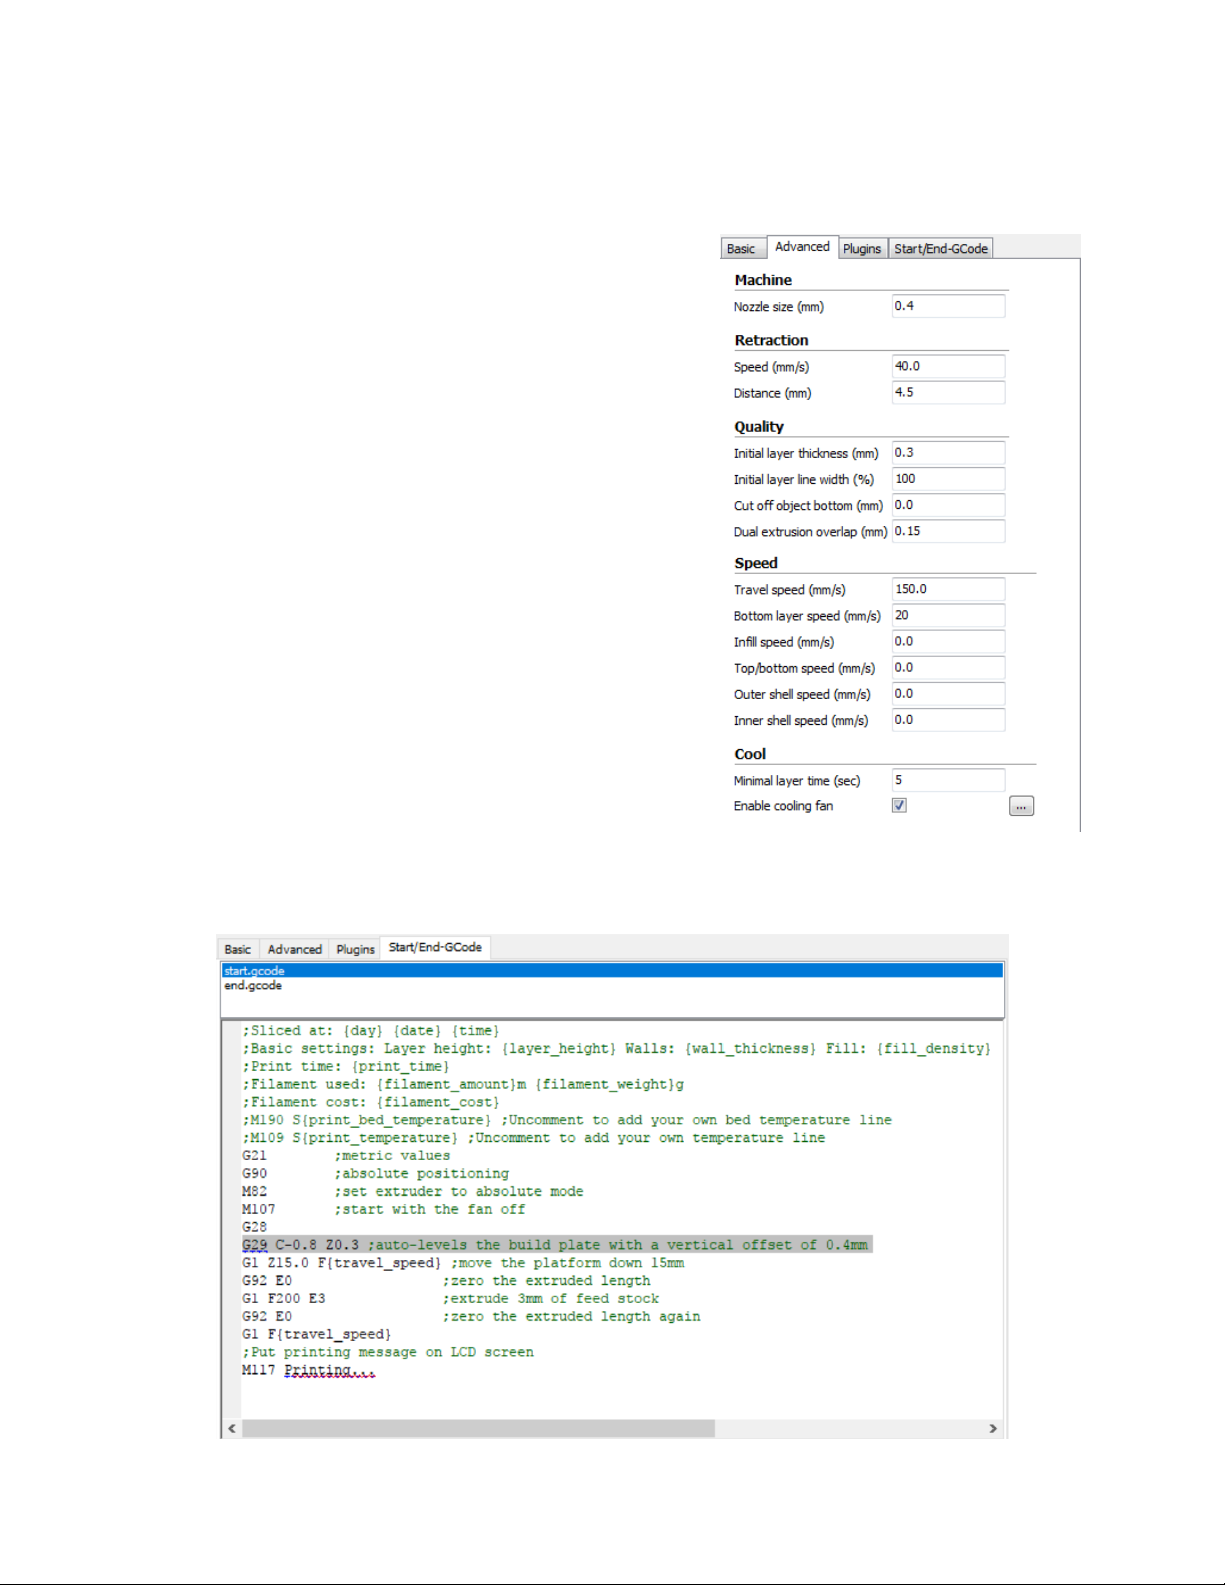Click the ';Basic settings: Layer height' line

coord(616,1049)
